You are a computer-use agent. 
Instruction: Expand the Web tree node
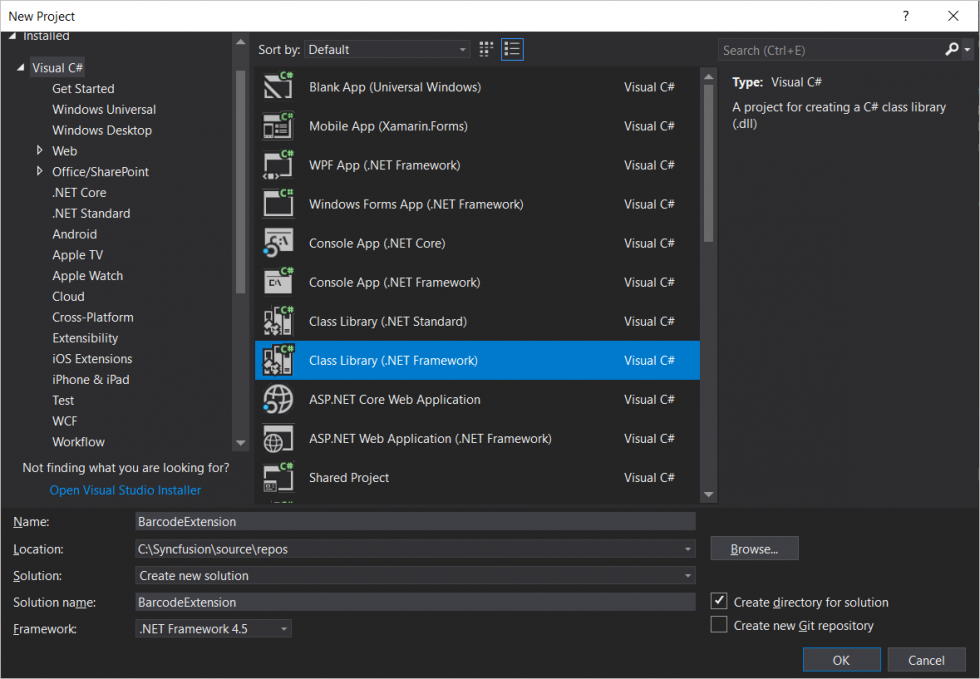(x=40, y=150)
